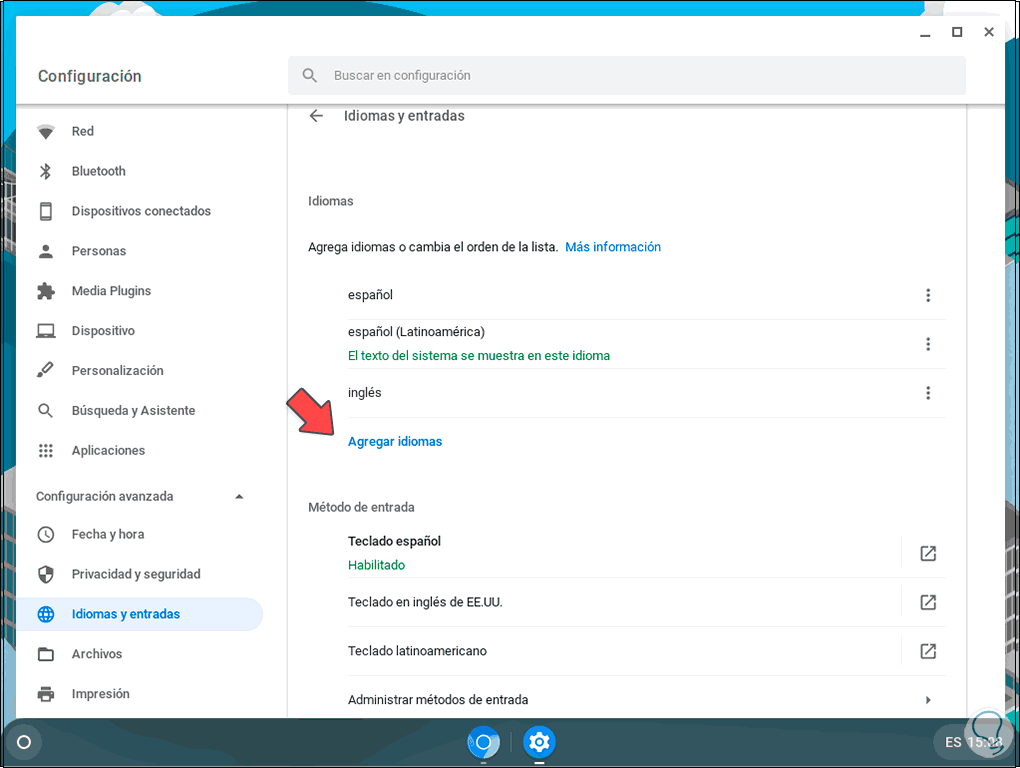Viewport: 1020px width, 768px height.
Task: Click the Privacidad y seguridad shield icon
Action: 46,574
